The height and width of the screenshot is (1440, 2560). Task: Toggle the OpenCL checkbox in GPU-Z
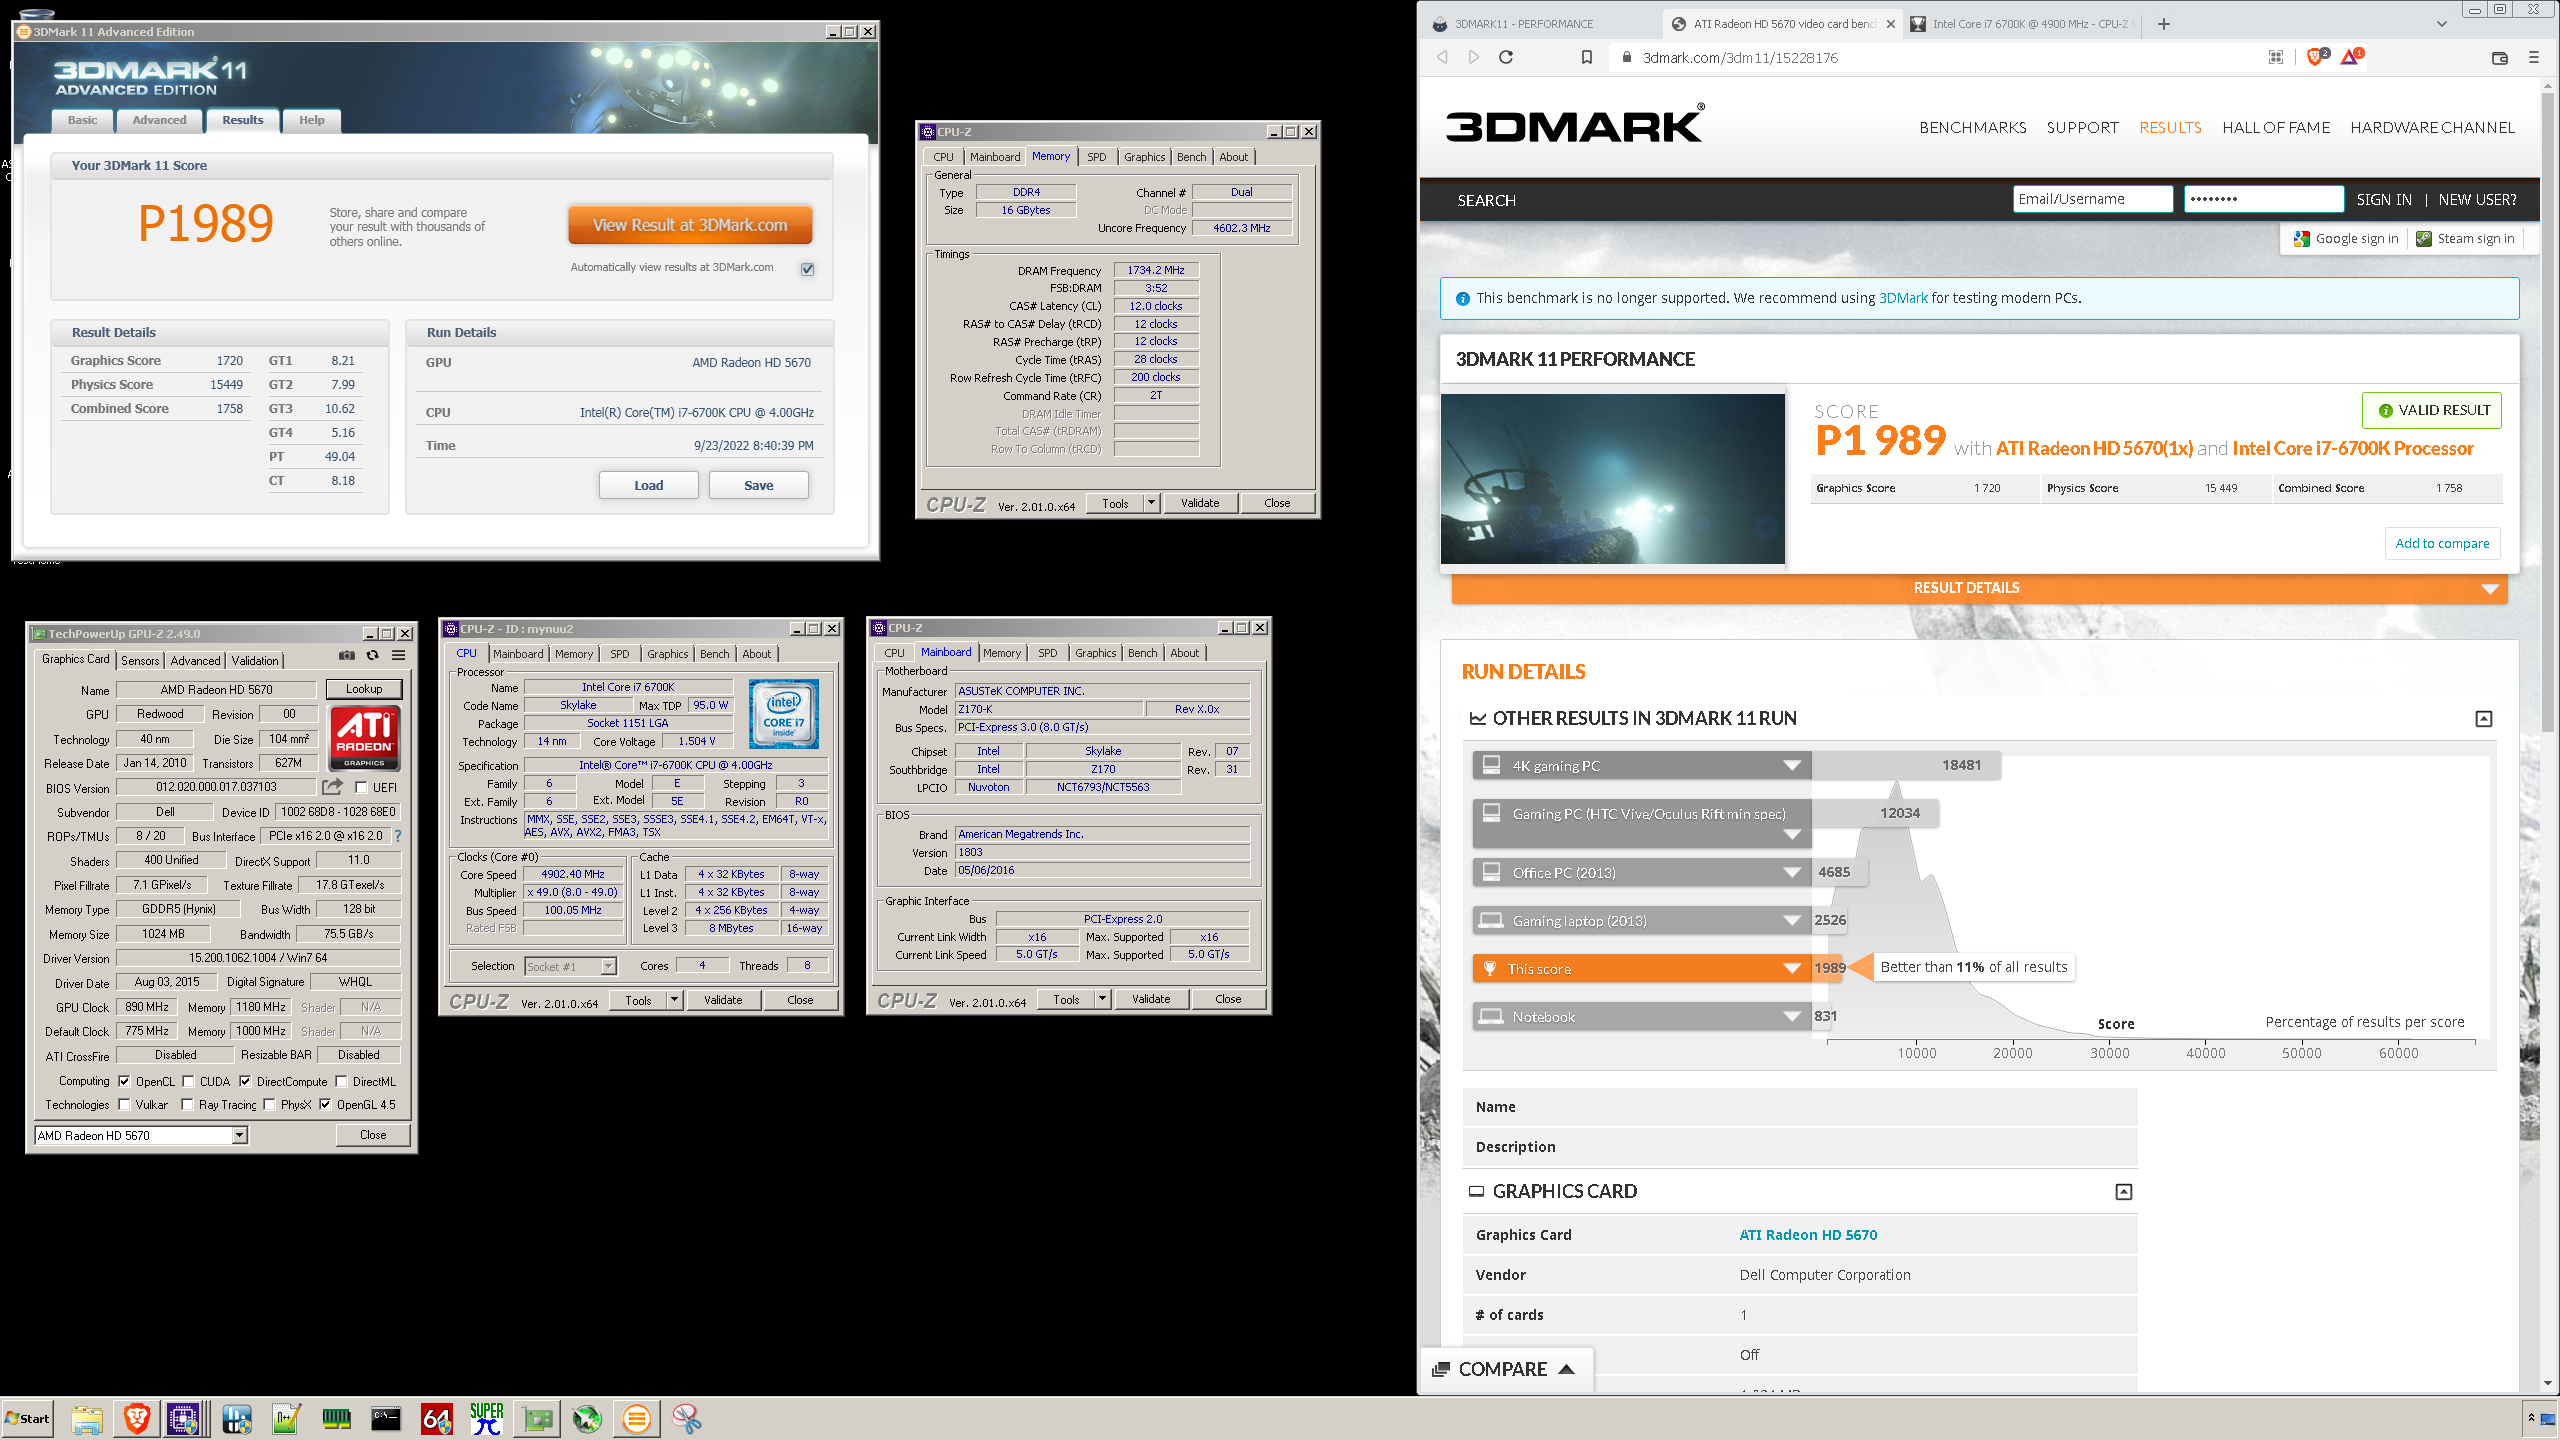(124, 1081)
